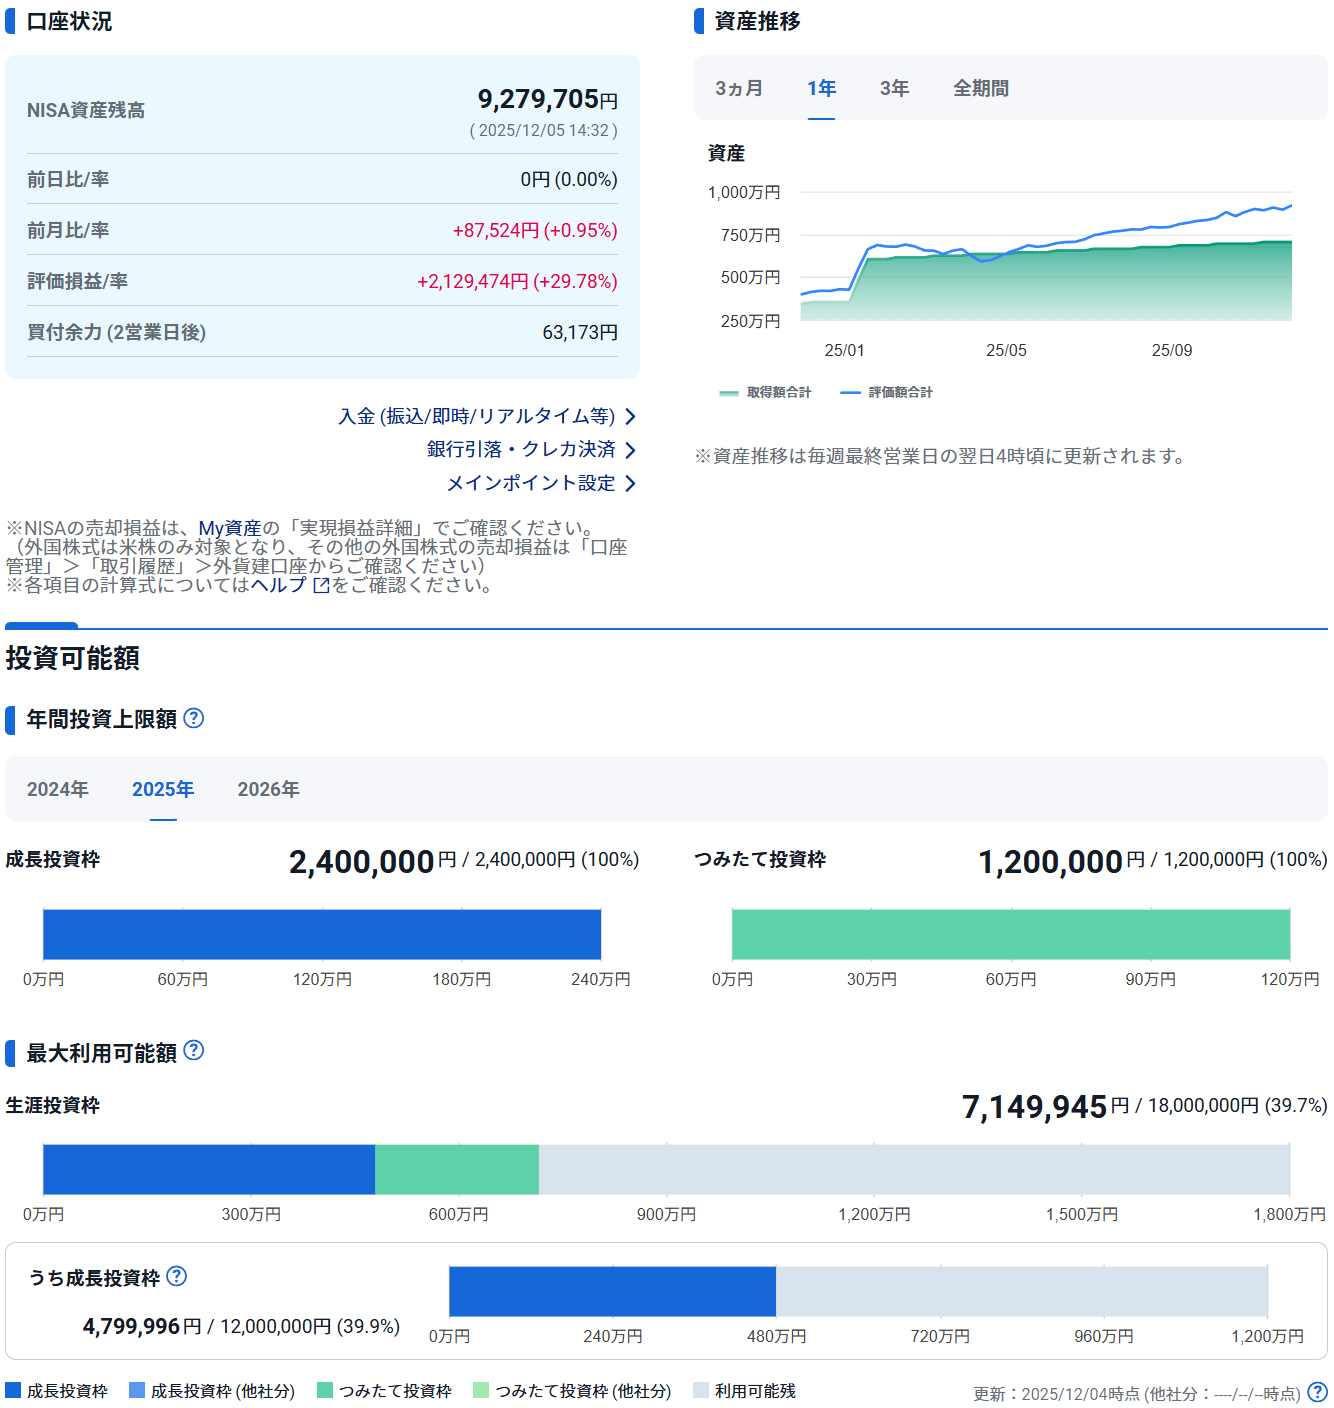
Task: Select the 3ヵ月 chart period tab
Action: [x=739, y=89]
